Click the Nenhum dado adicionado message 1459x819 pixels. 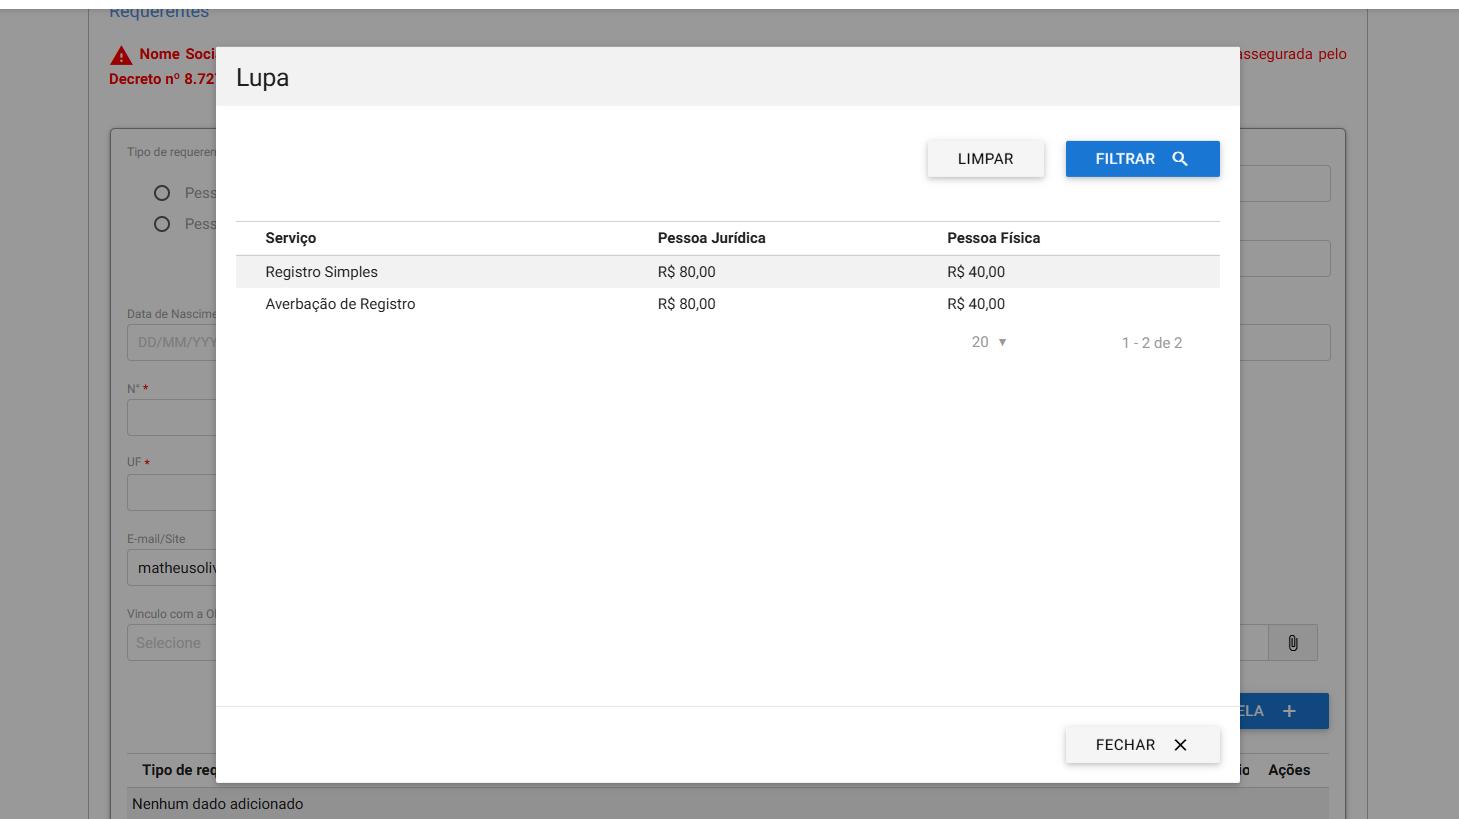(217, 804)
